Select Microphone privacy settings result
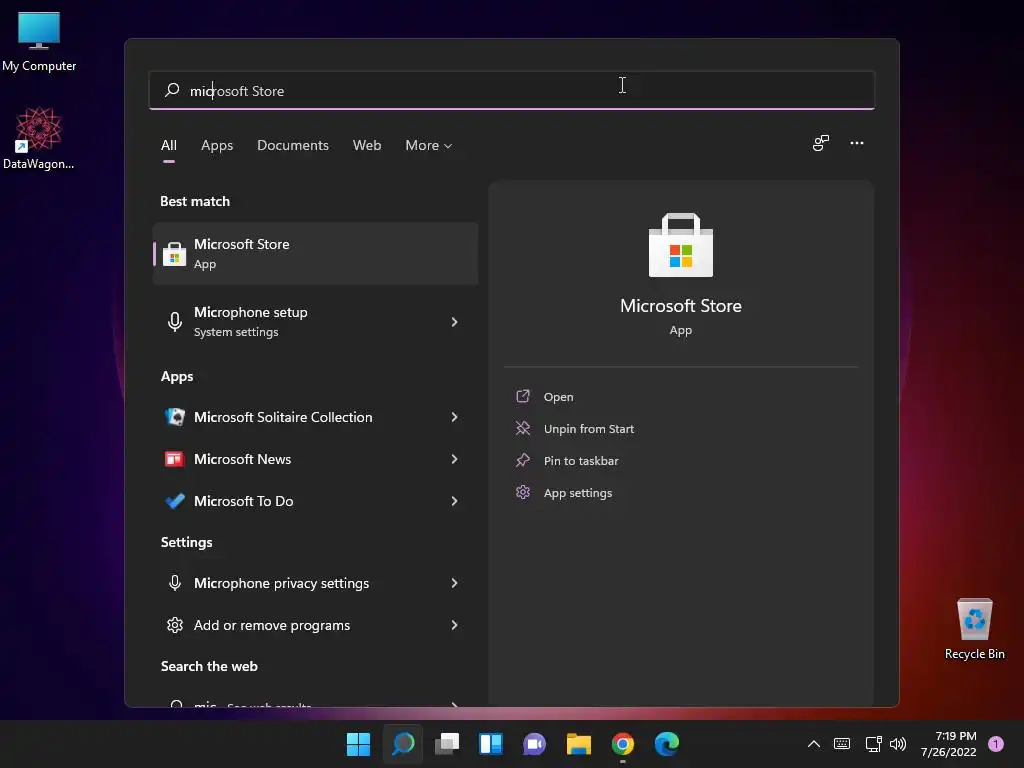 click(315, 583)
